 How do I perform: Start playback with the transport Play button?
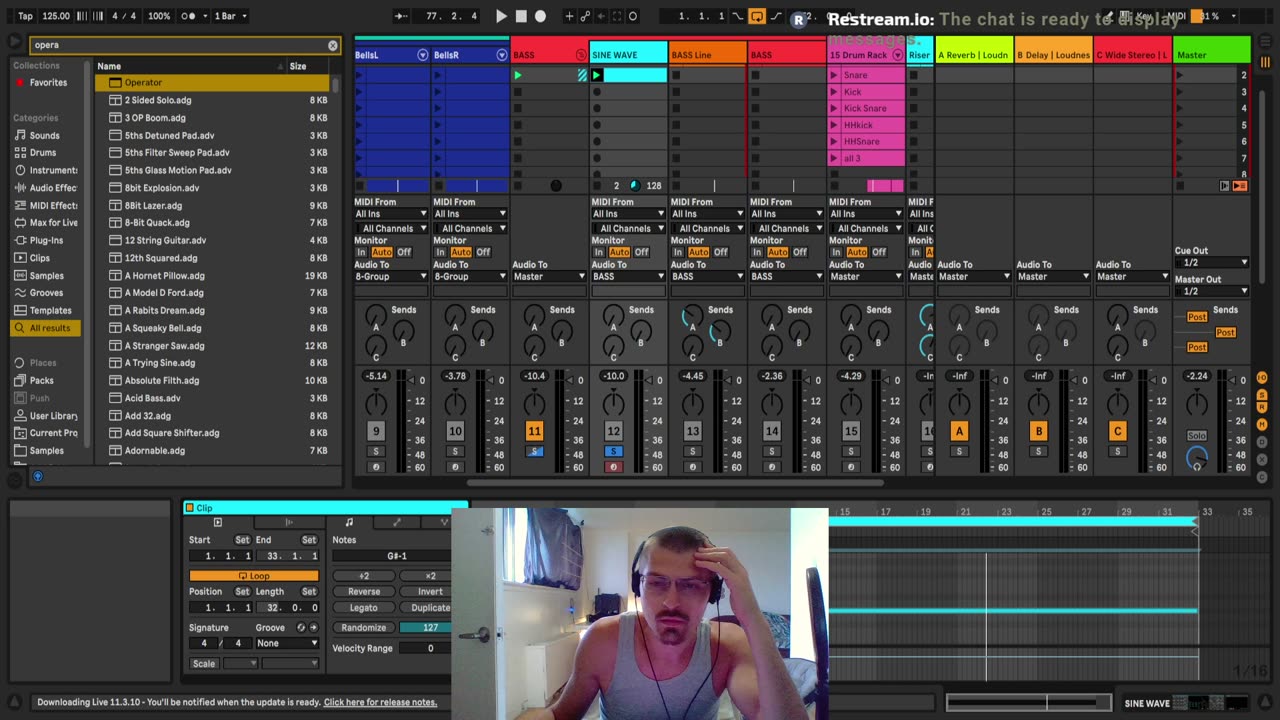tap(501, 16)
